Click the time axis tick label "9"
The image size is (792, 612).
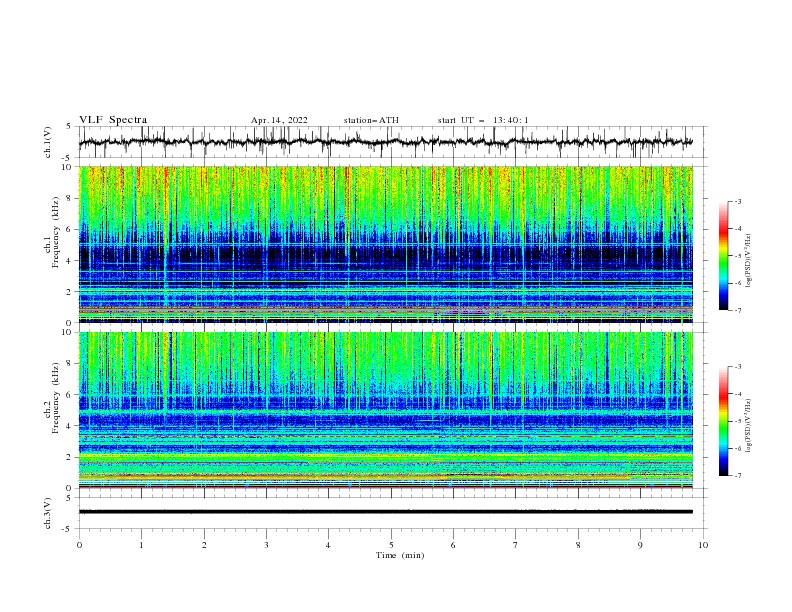pyautogui.click(x=640, y=545)
